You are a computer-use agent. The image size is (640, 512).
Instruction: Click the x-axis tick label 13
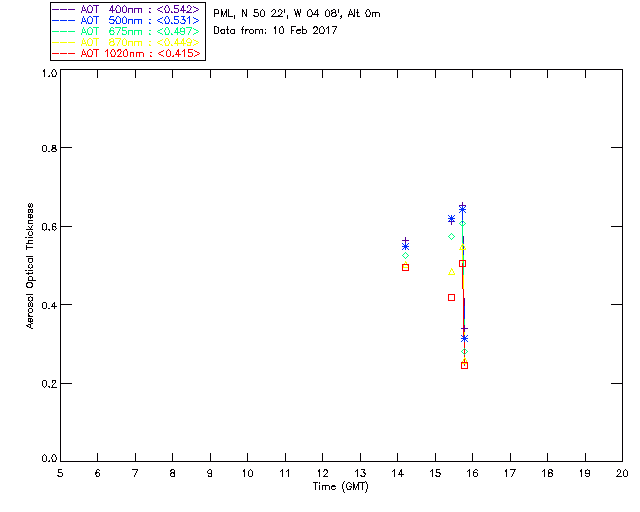360,473
